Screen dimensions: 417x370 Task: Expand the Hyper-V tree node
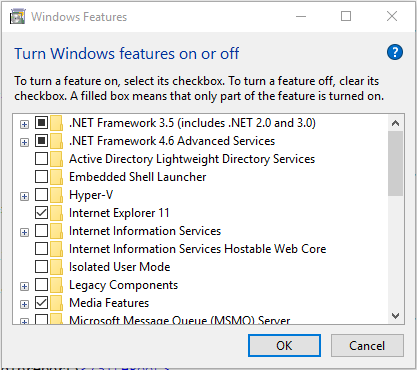point(24,197)
